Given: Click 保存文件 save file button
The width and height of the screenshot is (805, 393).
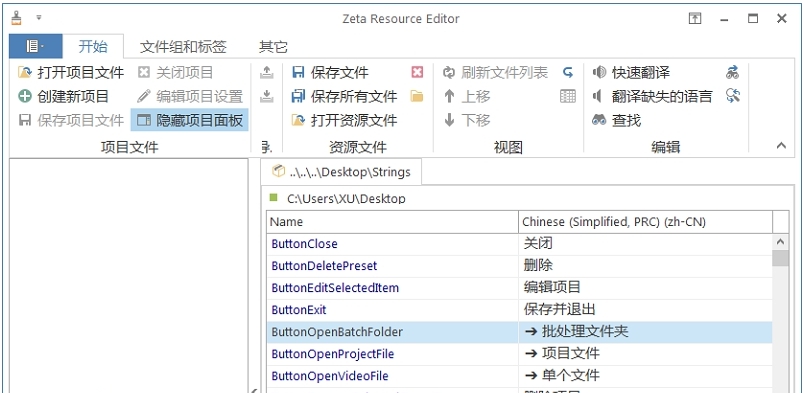Looking at the screenshot, I should pyautogui.click(x=330, y=72).
